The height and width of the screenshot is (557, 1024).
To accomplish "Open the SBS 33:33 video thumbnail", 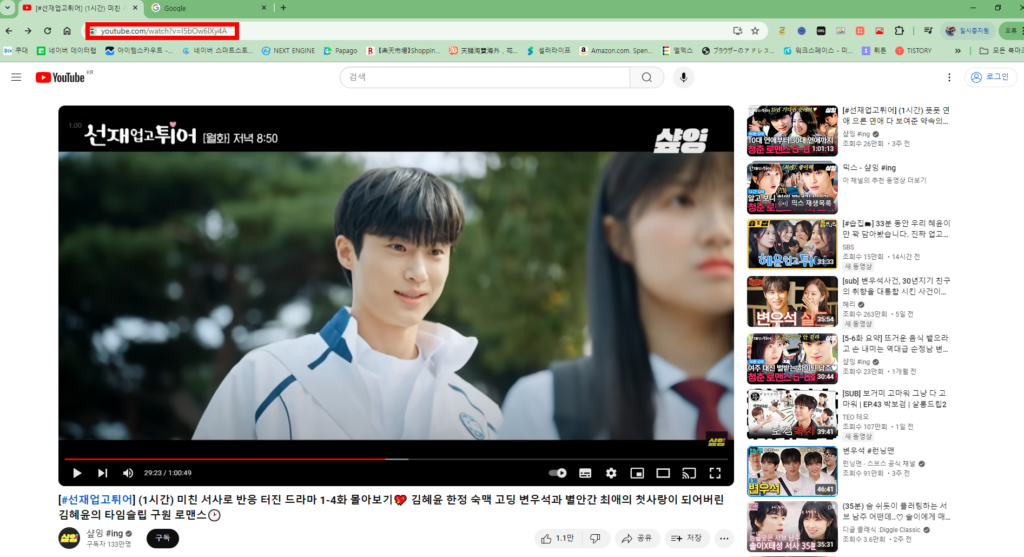I will click(x=792, y=244).
